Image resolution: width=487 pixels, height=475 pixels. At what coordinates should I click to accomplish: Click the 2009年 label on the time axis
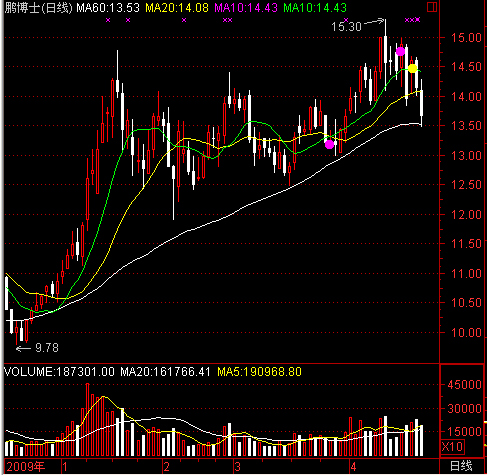point(26,467)
